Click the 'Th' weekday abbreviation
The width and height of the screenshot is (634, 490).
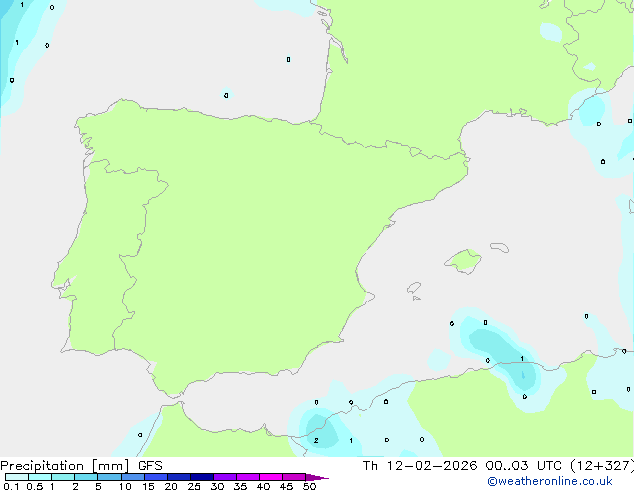pyautogui.click(x=370, y=466)
